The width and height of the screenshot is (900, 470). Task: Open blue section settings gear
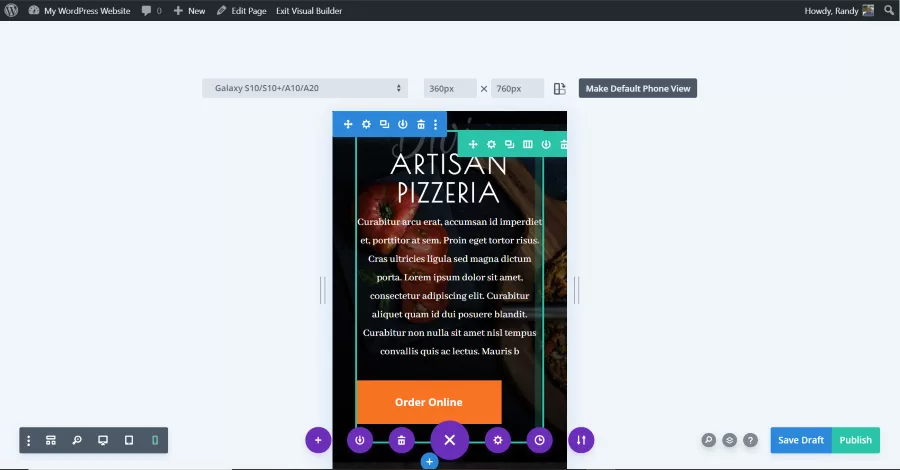pyautogui.click(x=366, y=124)
